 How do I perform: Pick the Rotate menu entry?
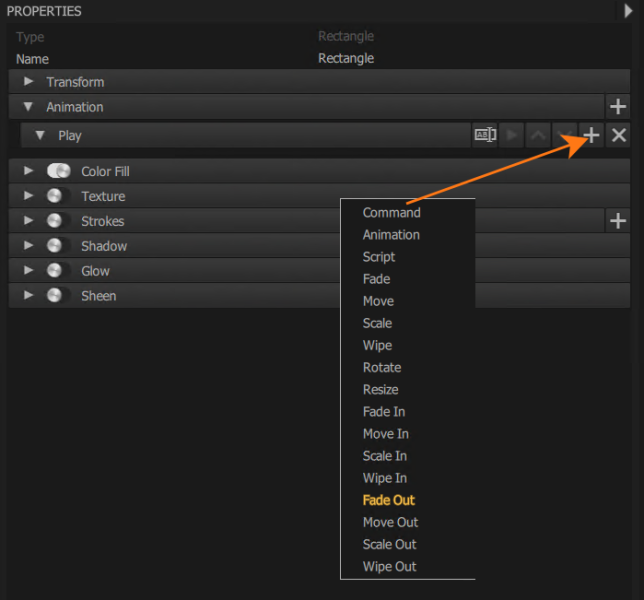[382, 367]
